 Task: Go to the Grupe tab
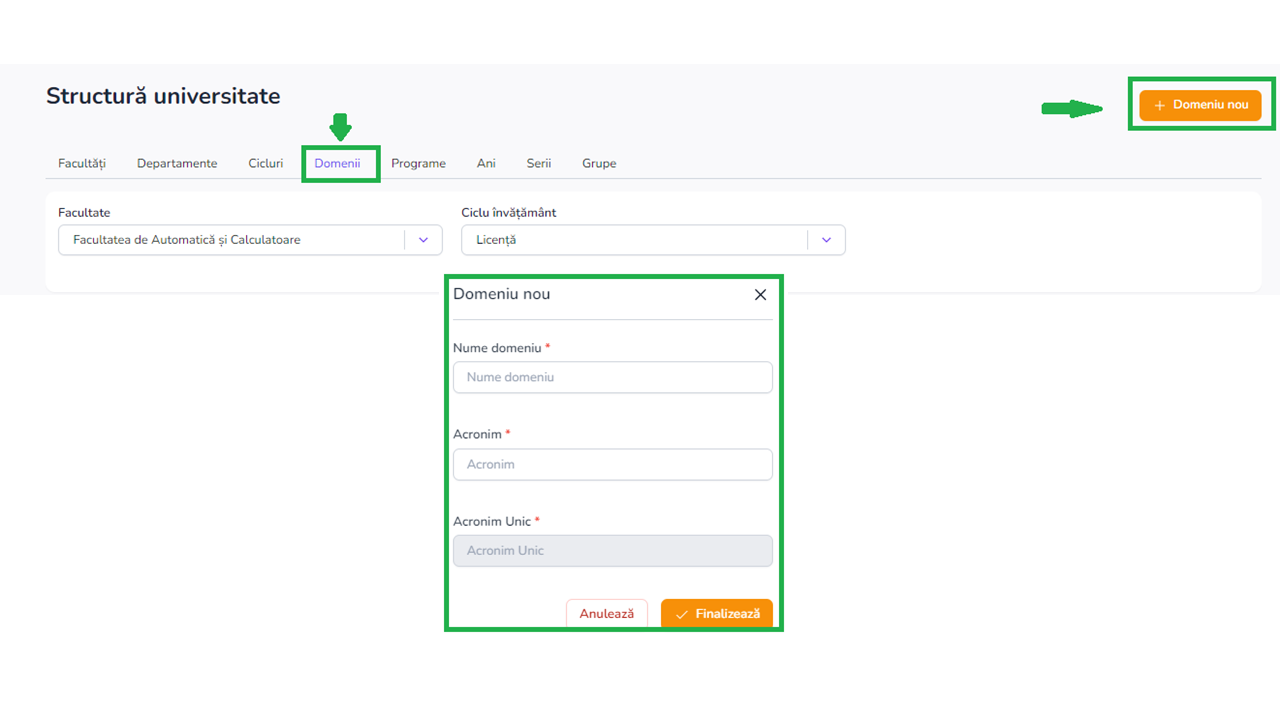point(599,163)
